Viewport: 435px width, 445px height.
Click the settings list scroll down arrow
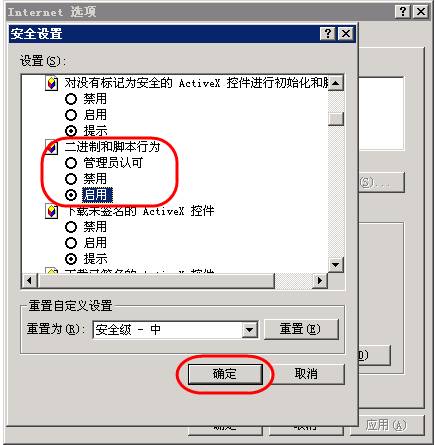pos(336,265)
